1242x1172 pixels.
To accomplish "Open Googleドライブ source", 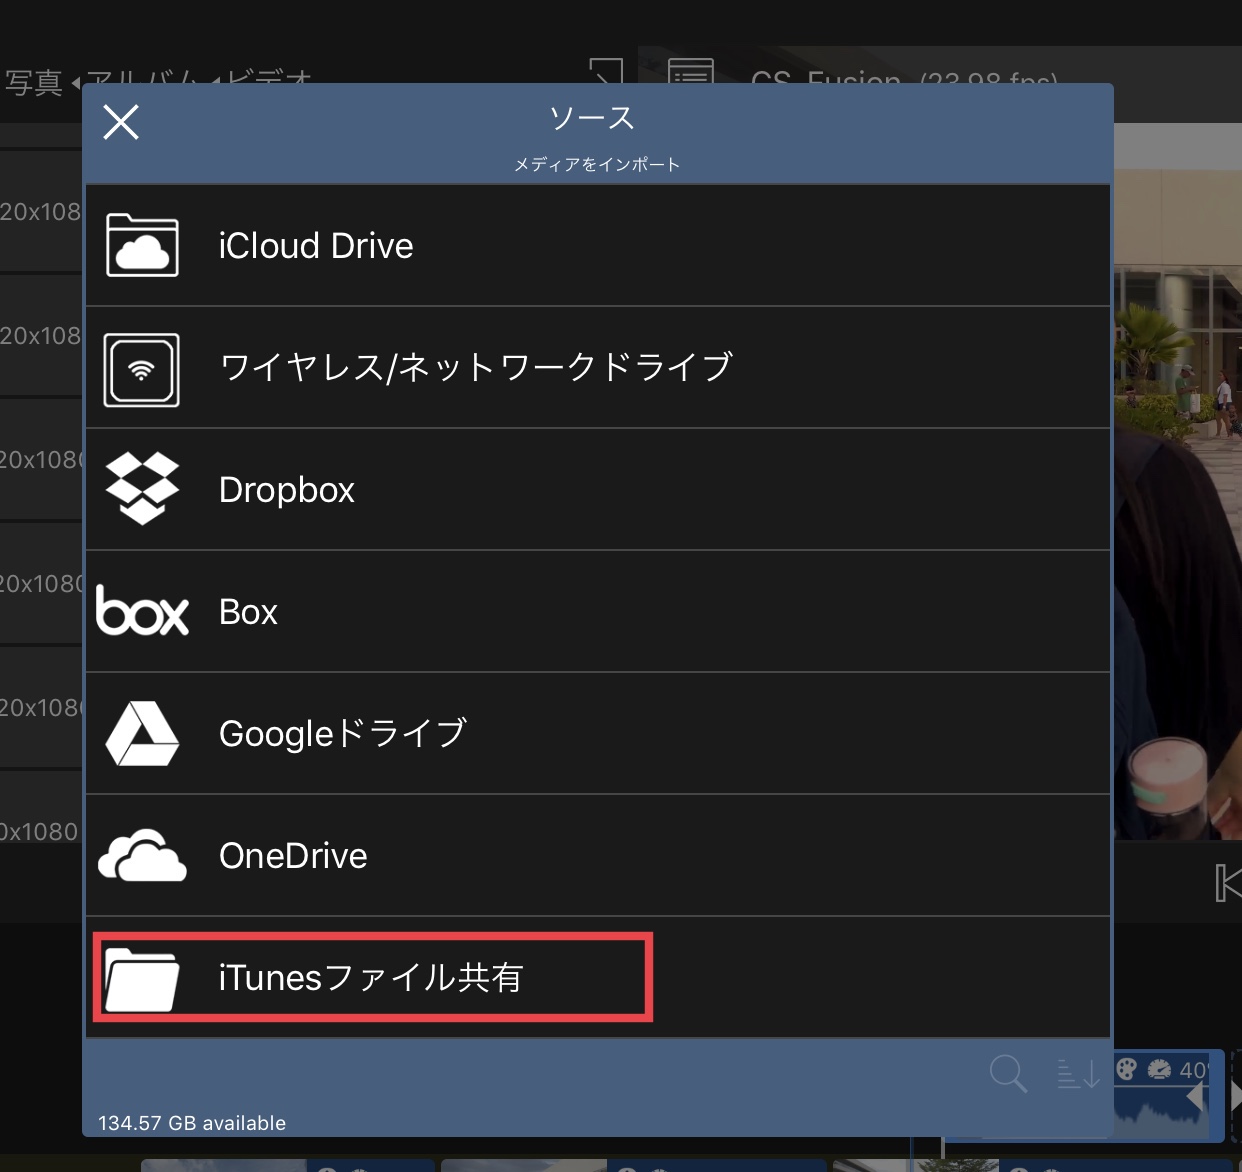I will click(x=598, y=734).
